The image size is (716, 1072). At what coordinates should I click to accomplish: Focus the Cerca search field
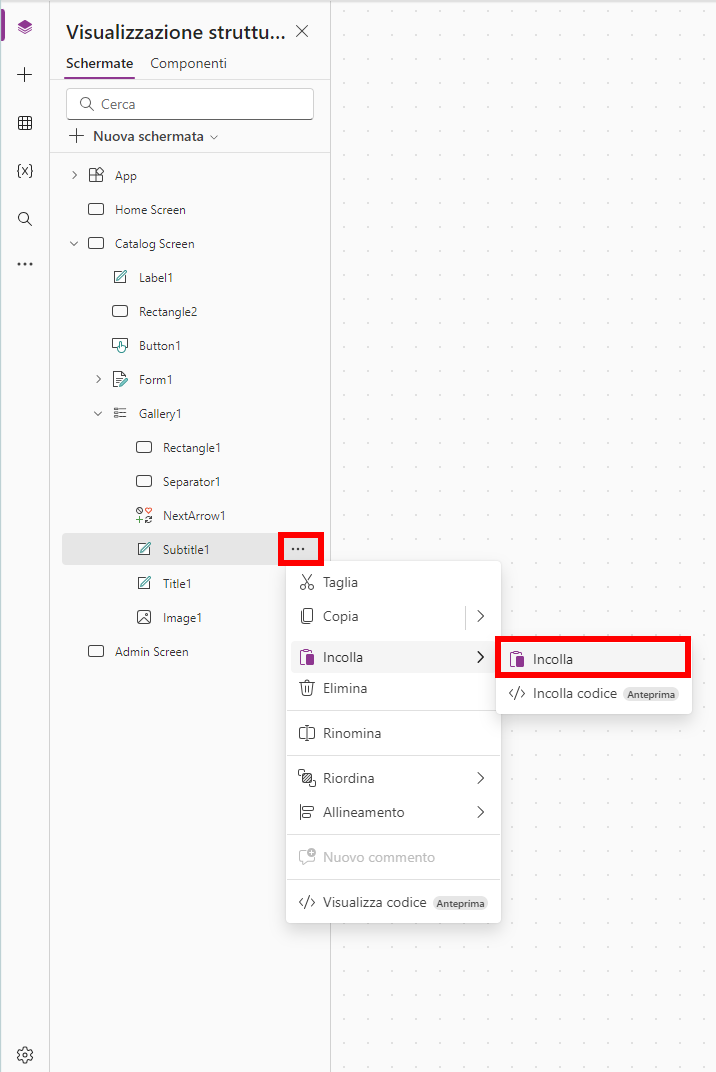pyautogui.click(x=190, y=104)
